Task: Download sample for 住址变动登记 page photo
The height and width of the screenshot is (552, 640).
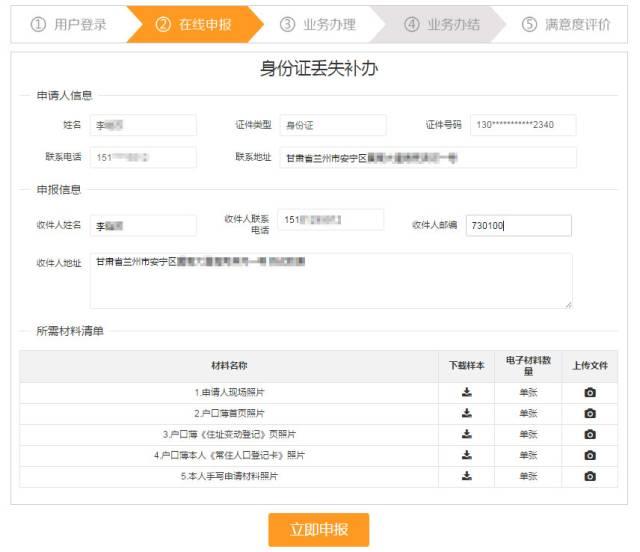Action: tap(466, 434)
